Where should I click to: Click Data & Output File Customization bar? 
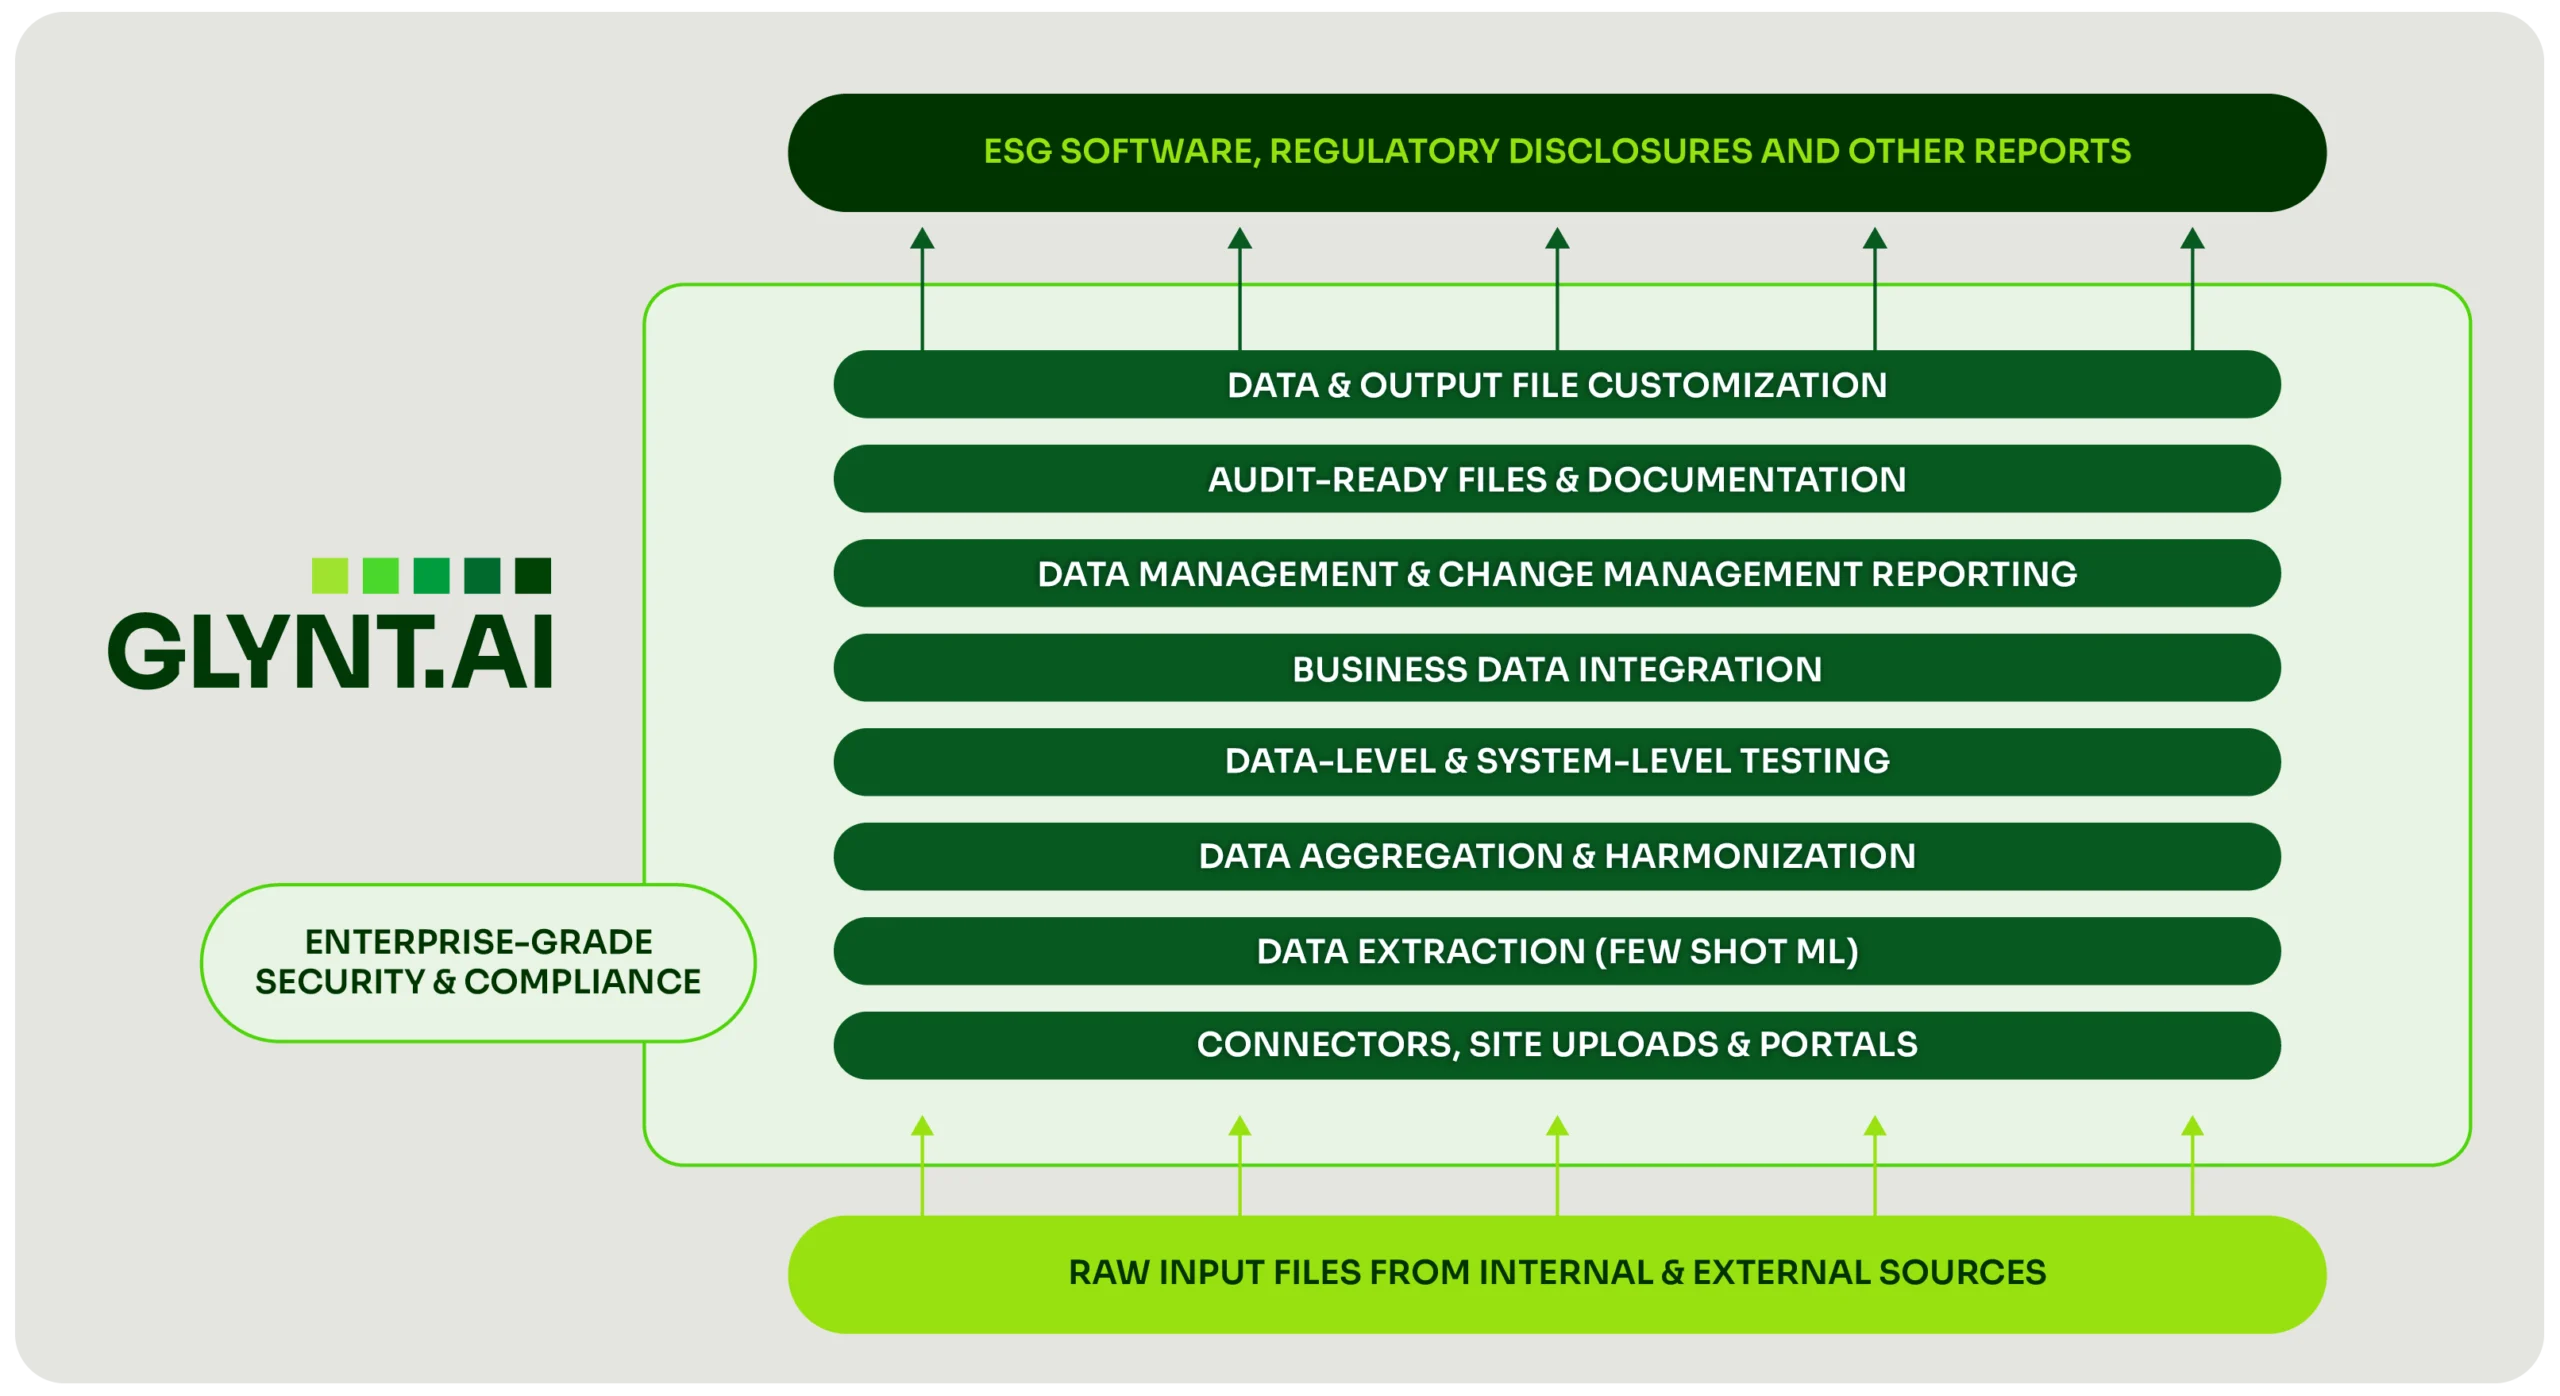(x=1556, y=384)
